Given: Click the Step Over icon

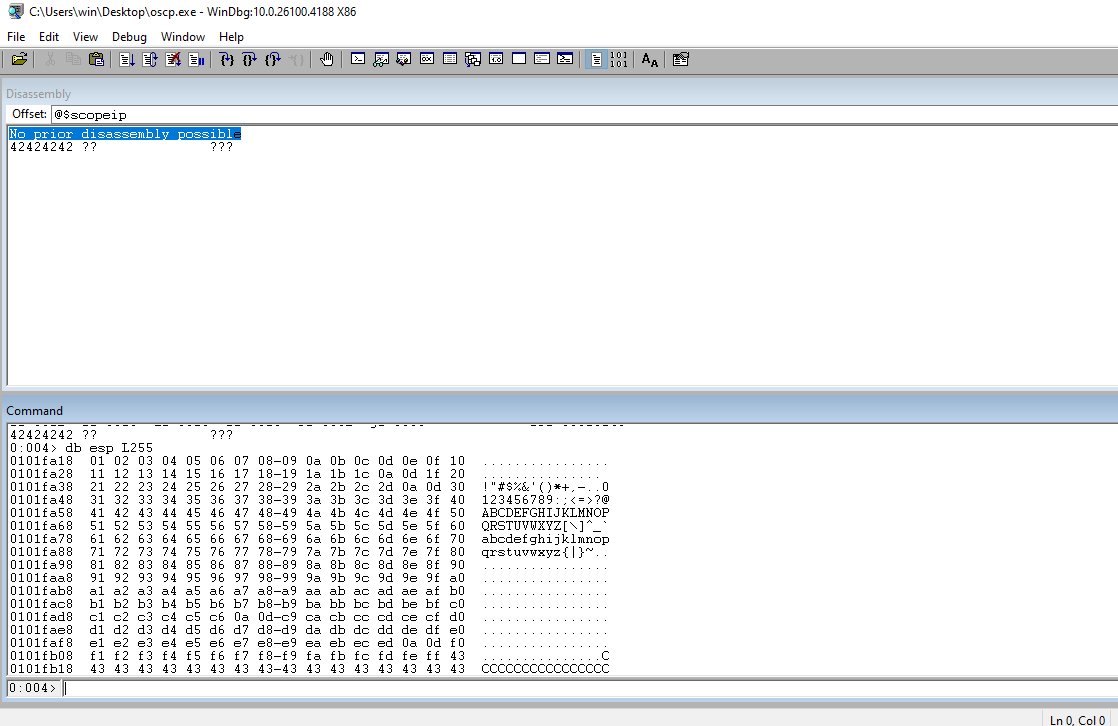Looking at the screenshot, I should pos(250,60).
